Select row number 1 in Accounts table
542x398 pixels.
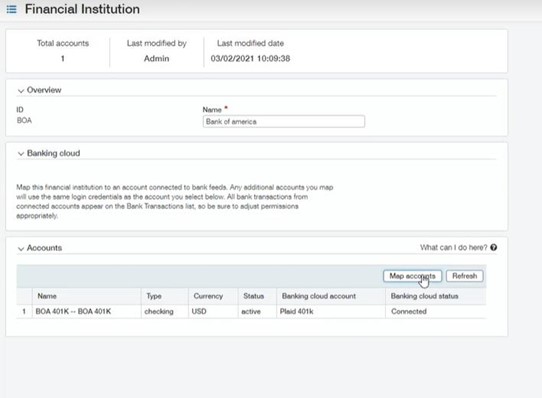pyautogui.click(x=24, y=311)
